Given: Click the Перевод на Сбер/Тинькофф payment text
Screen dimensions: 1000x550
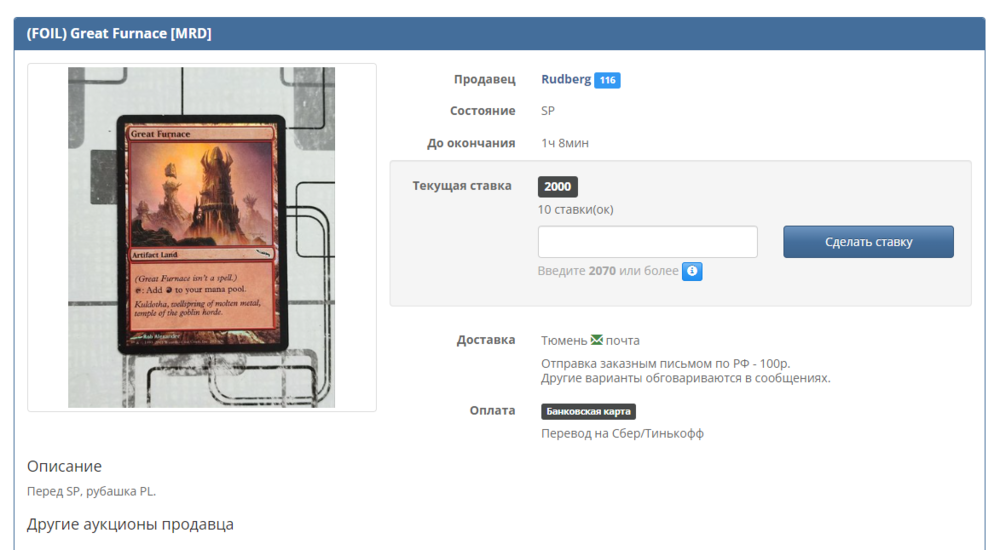Looking at the screenshot, I should coord(622,433).
